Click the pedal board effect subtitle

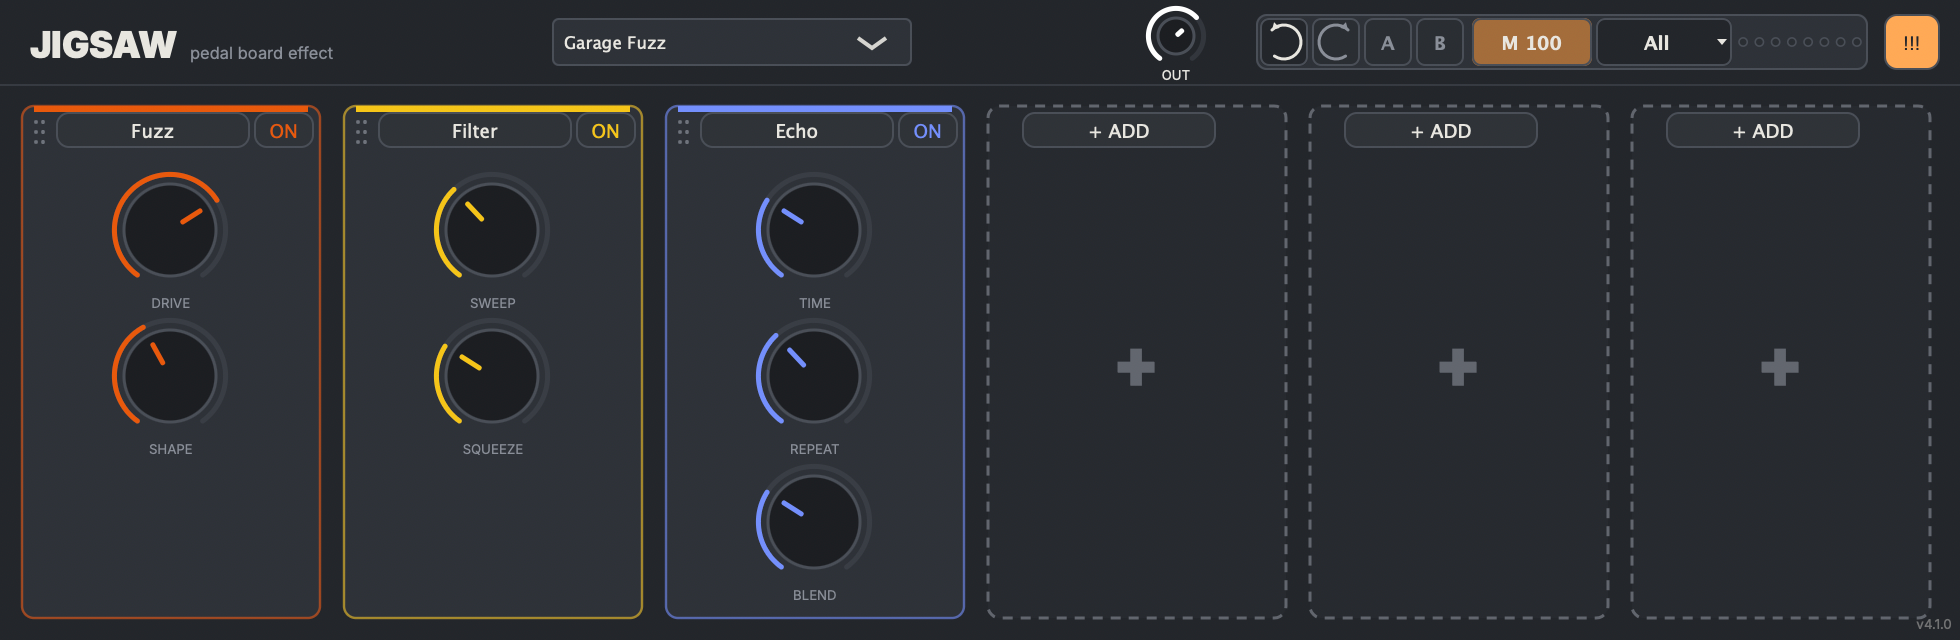261,53
